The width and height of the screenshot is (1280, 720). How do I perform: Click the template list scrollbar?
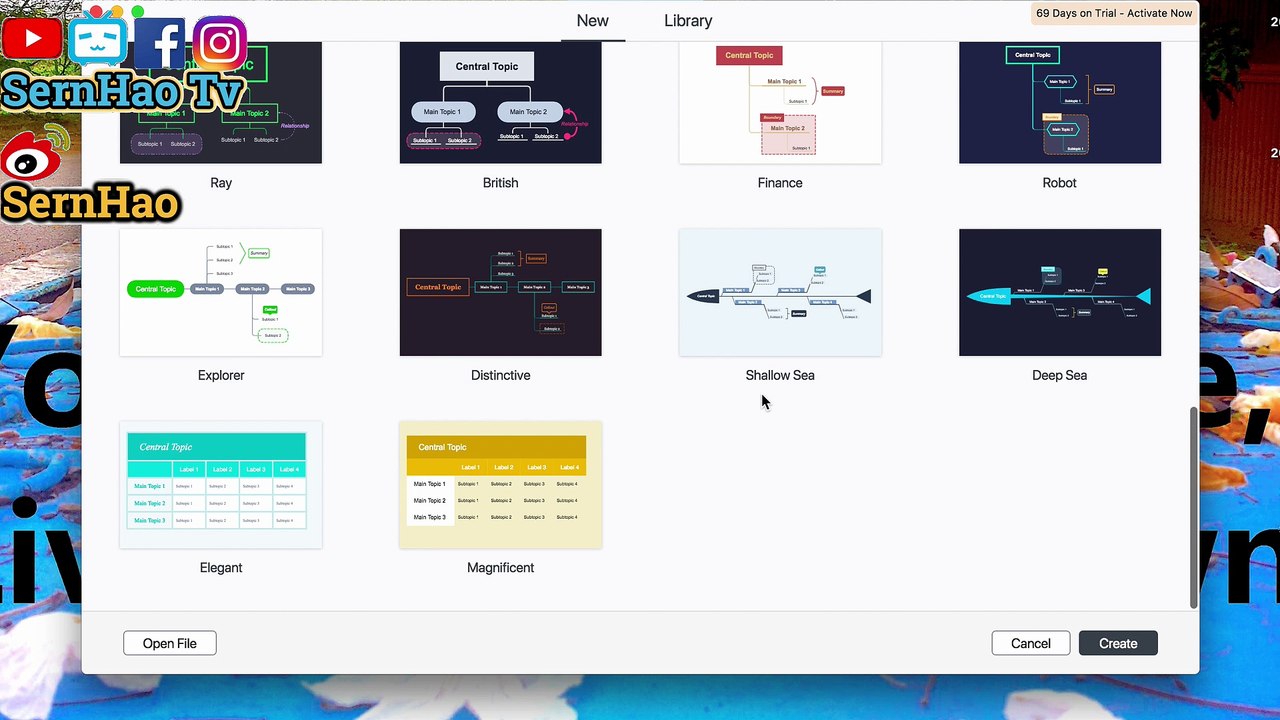pos(1193,507)
